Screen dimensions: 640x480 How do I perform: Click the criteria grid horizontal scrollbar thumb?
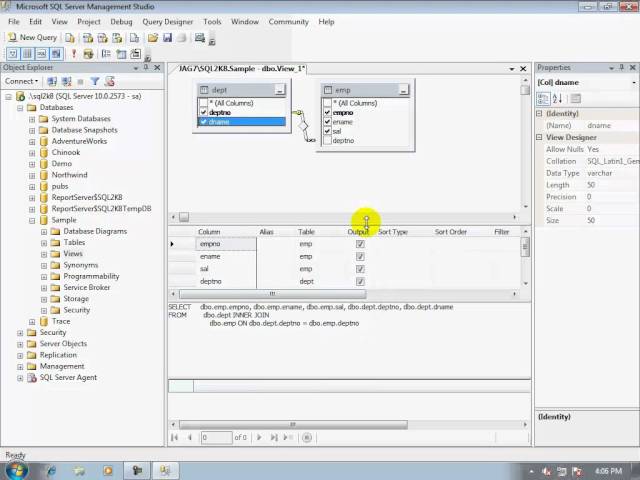tap(273, 294)
